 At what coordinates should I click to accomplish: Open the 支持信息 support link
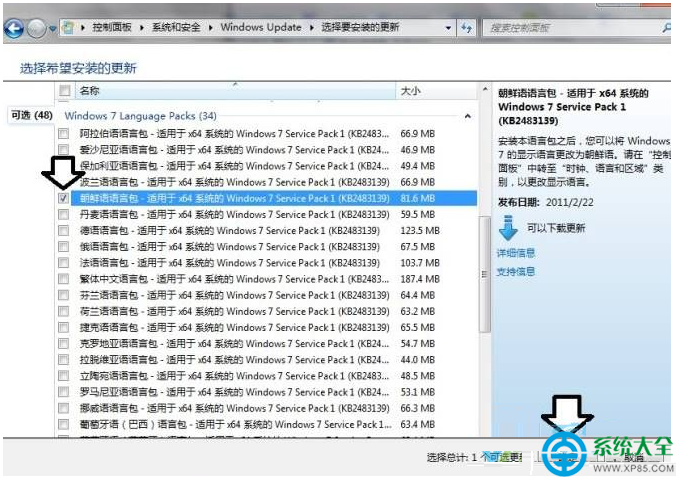click(x=516, y=272)
